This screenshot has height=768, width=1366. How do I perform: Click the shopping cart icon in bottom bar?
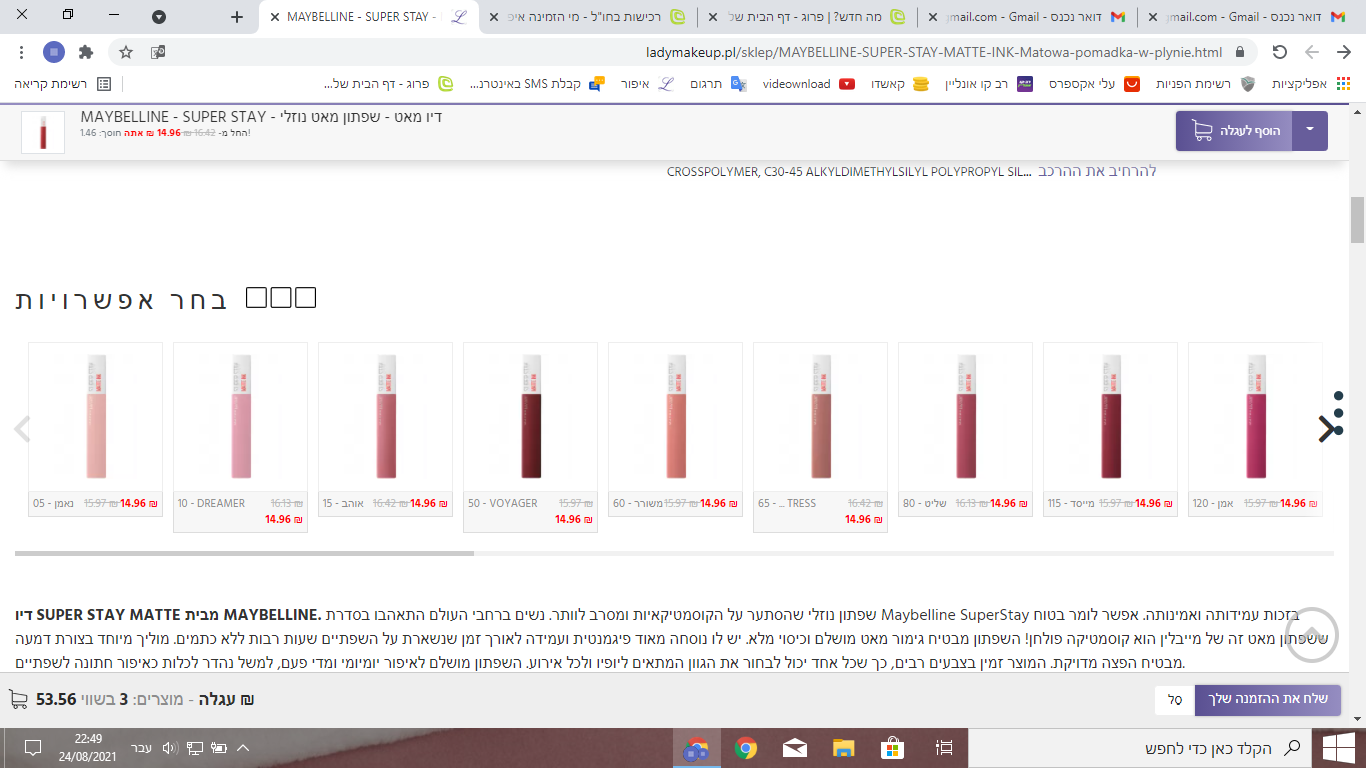point(19,699)
